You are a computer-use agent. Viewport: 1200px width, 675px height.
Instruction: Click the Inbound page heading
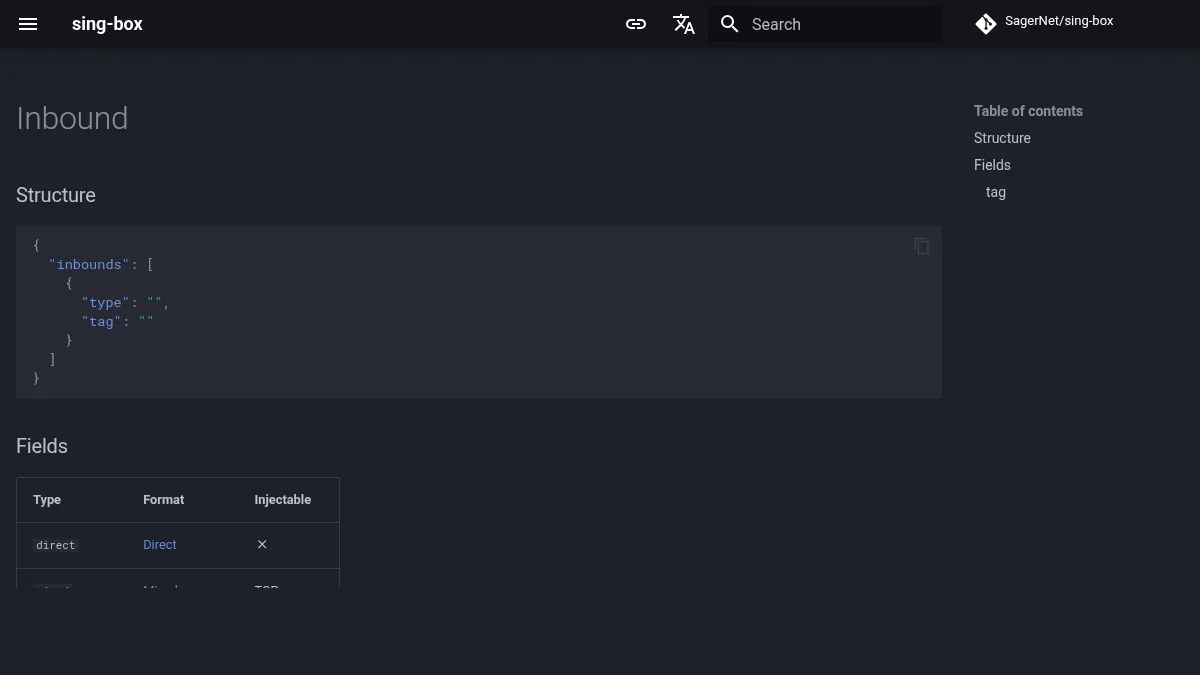[x=72, y=118]
